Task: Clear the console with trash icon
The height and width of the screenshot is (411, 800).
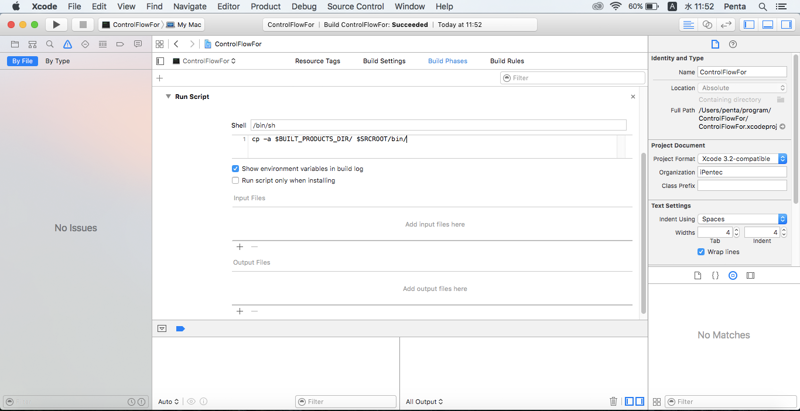Action: (614, 402)
